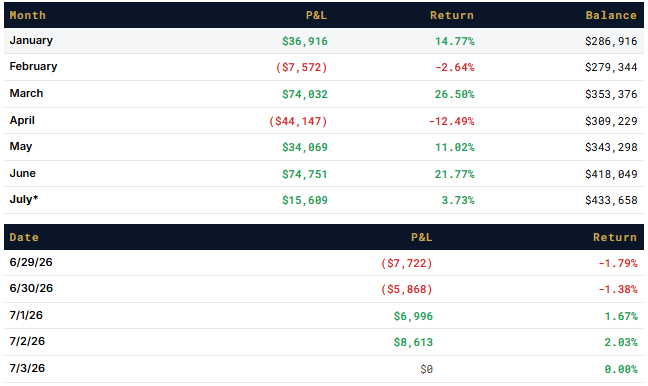Screen dimensions: 648x386
Task: Click 7/2/26 return of 2.03%
Action: [621, 342]
